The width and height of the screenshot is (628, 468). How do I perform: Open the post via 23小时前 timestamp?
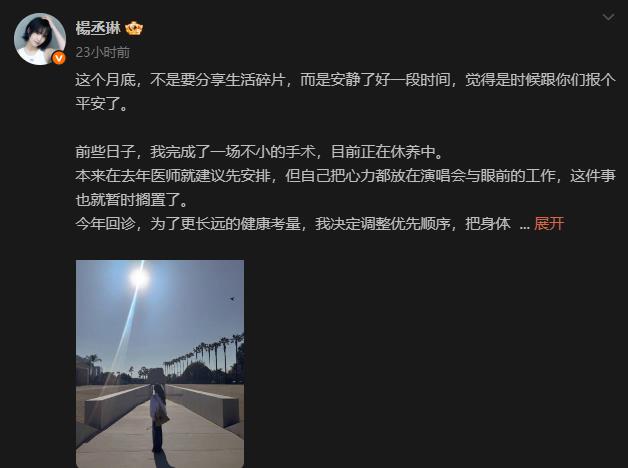click(103, 52)
